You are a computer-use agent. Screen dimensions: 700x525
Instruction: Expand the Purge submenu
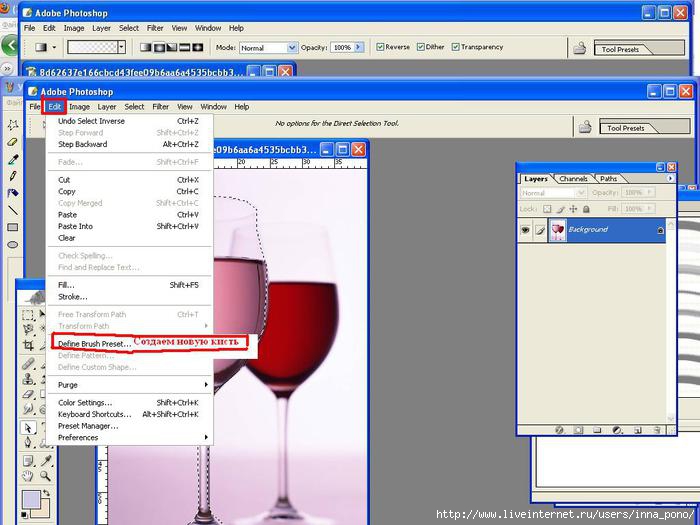(129, 385)
